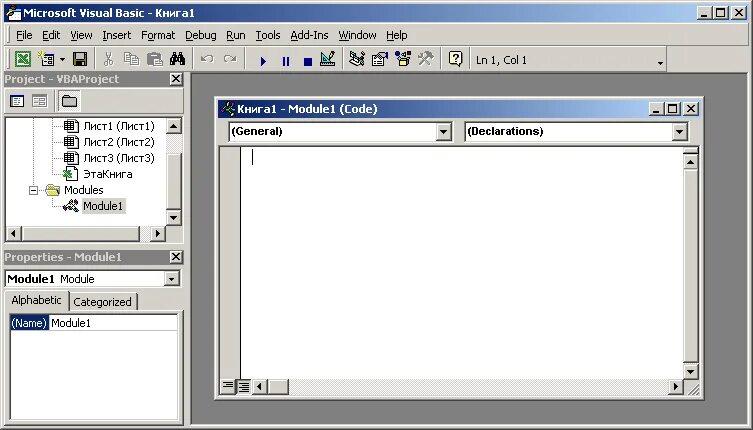Open Properties Window toolbar icon
This screenshot has width=753, height=430.
[380, 60]
